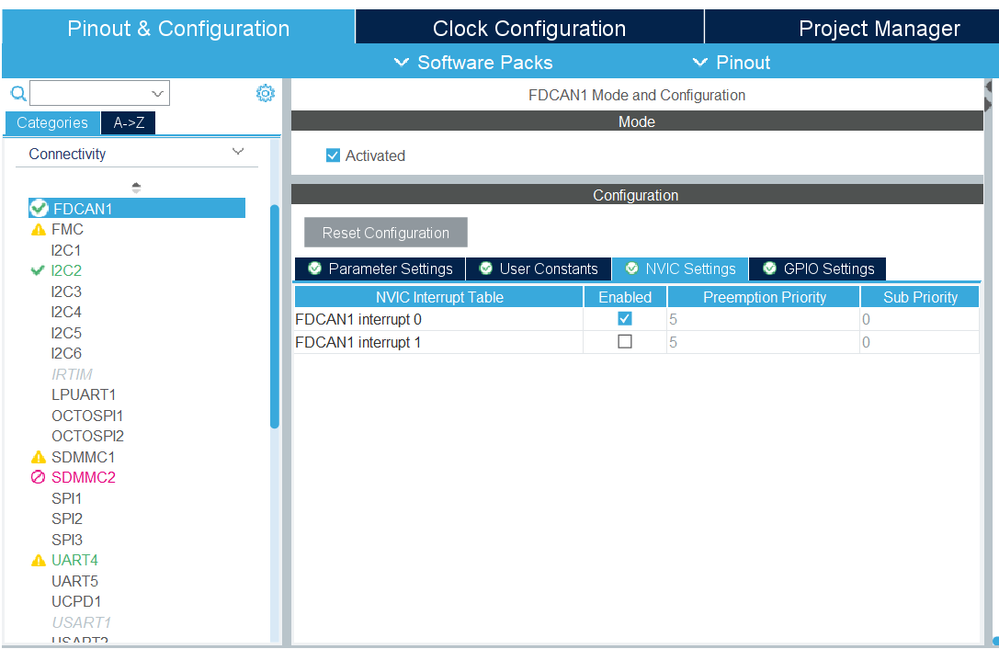Select SPI2 in the peripheral list
The image size is (999, 651).
[67, 519]
